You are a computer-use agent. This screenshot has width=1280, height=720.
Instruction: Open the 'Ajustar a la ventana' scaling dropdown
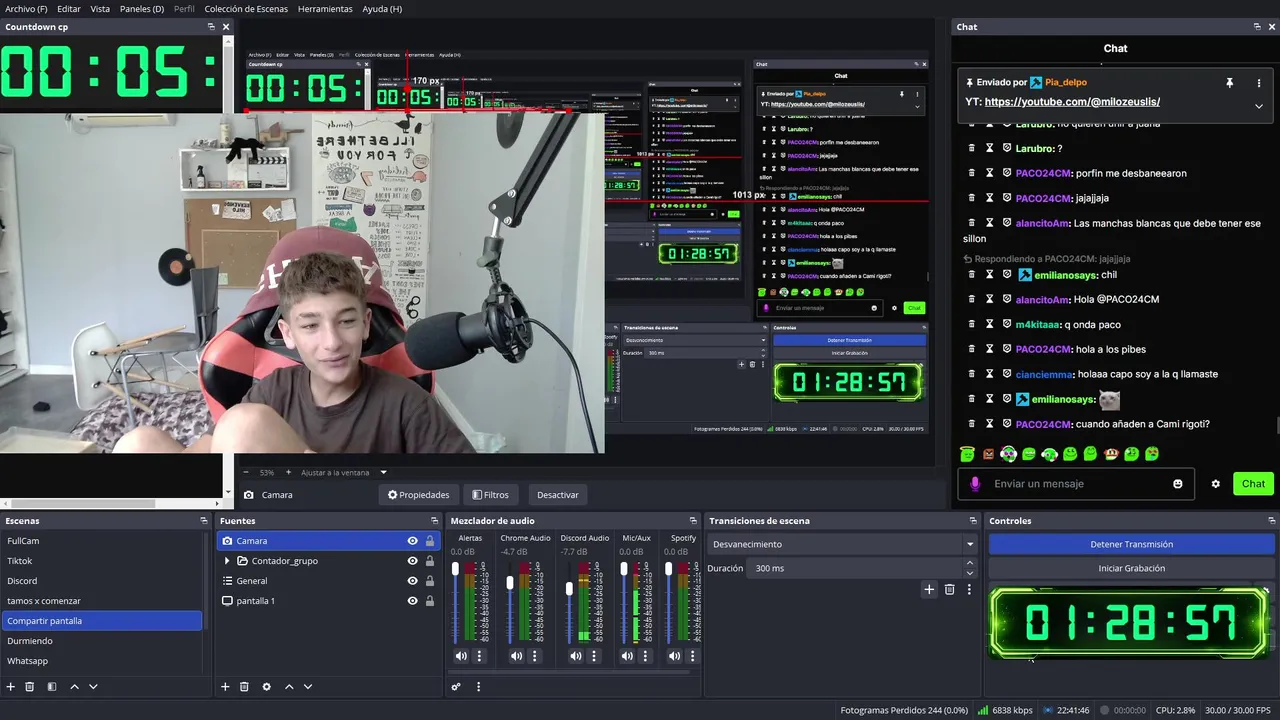pyautogui.click(x=383, y=472)
